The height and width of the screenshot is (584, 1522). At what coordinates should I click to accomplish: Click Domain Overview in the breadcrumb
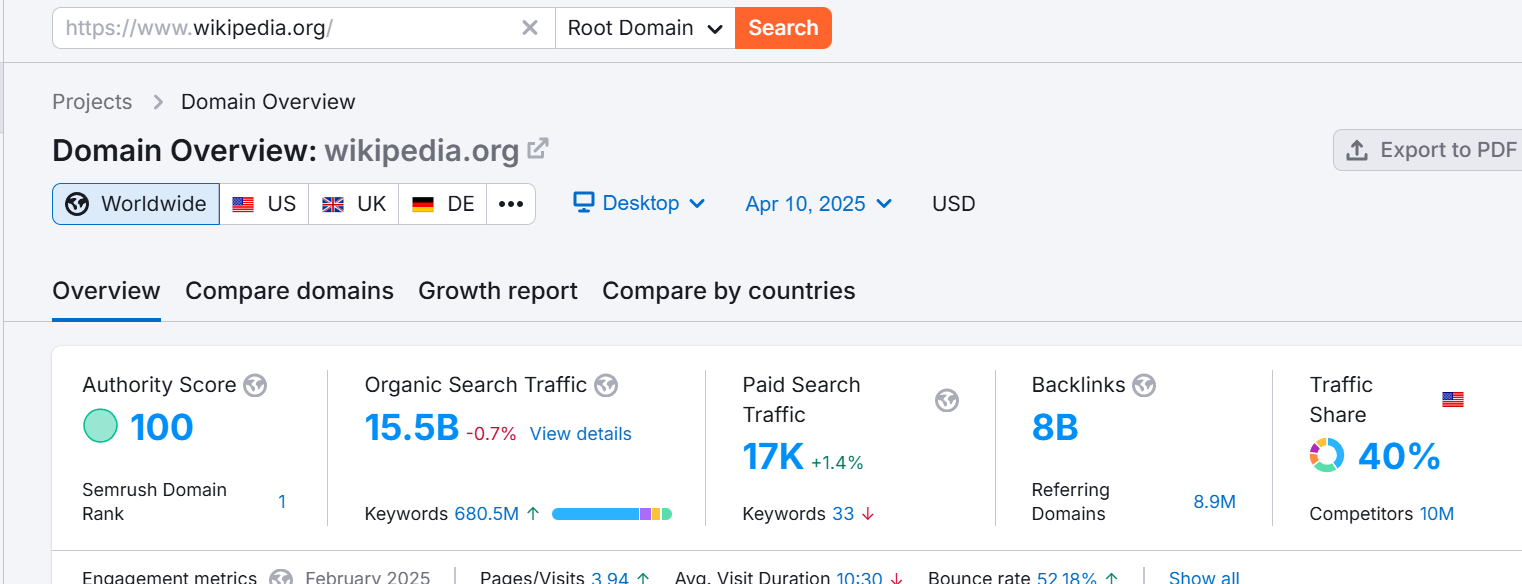coord(268,102)
